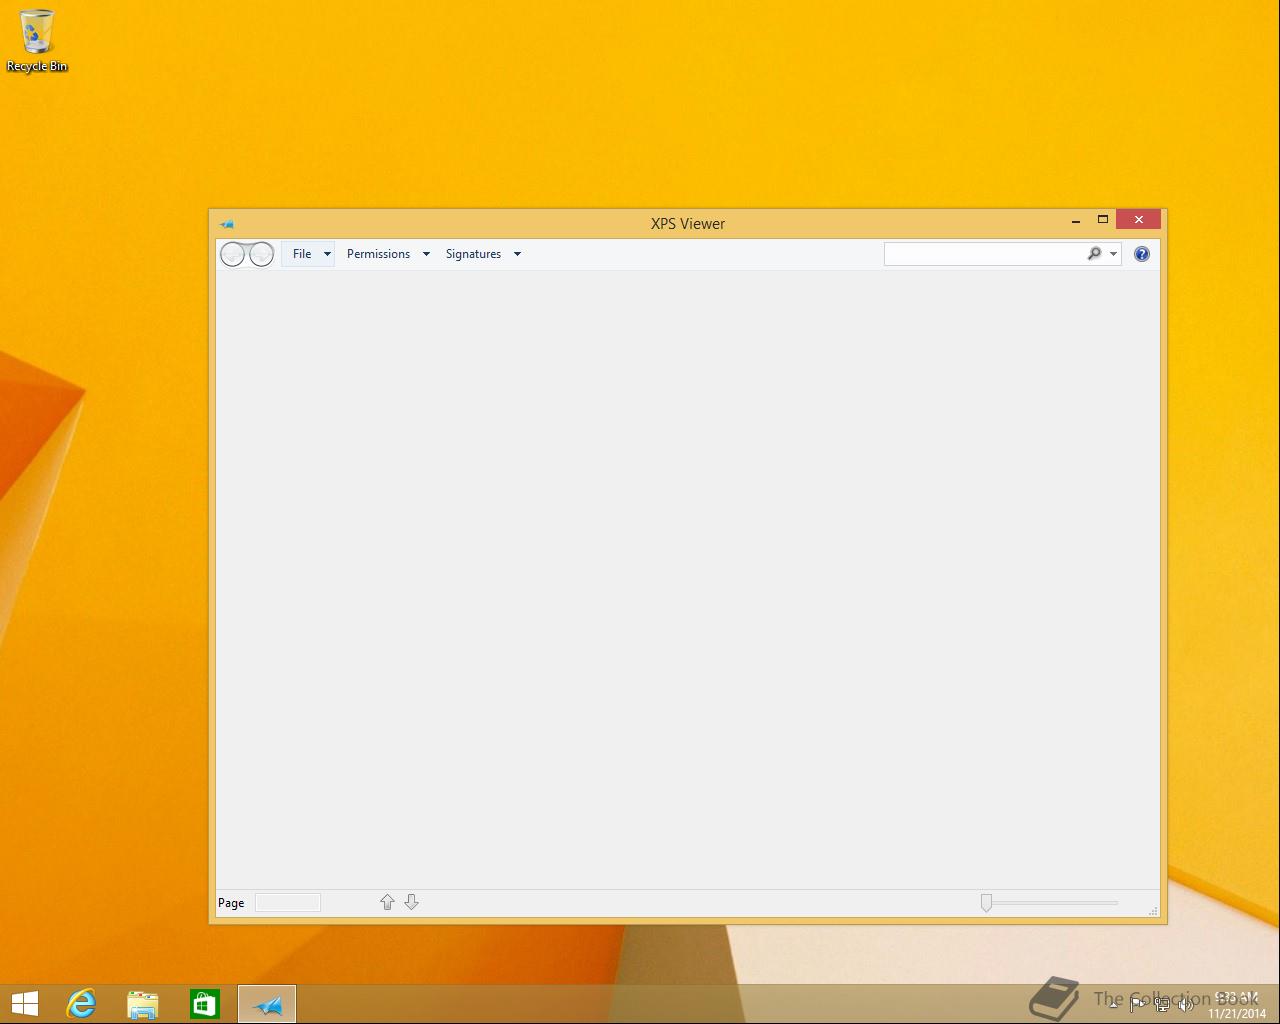Open the File menu
1280x1024 pixels.
[302, 254]
